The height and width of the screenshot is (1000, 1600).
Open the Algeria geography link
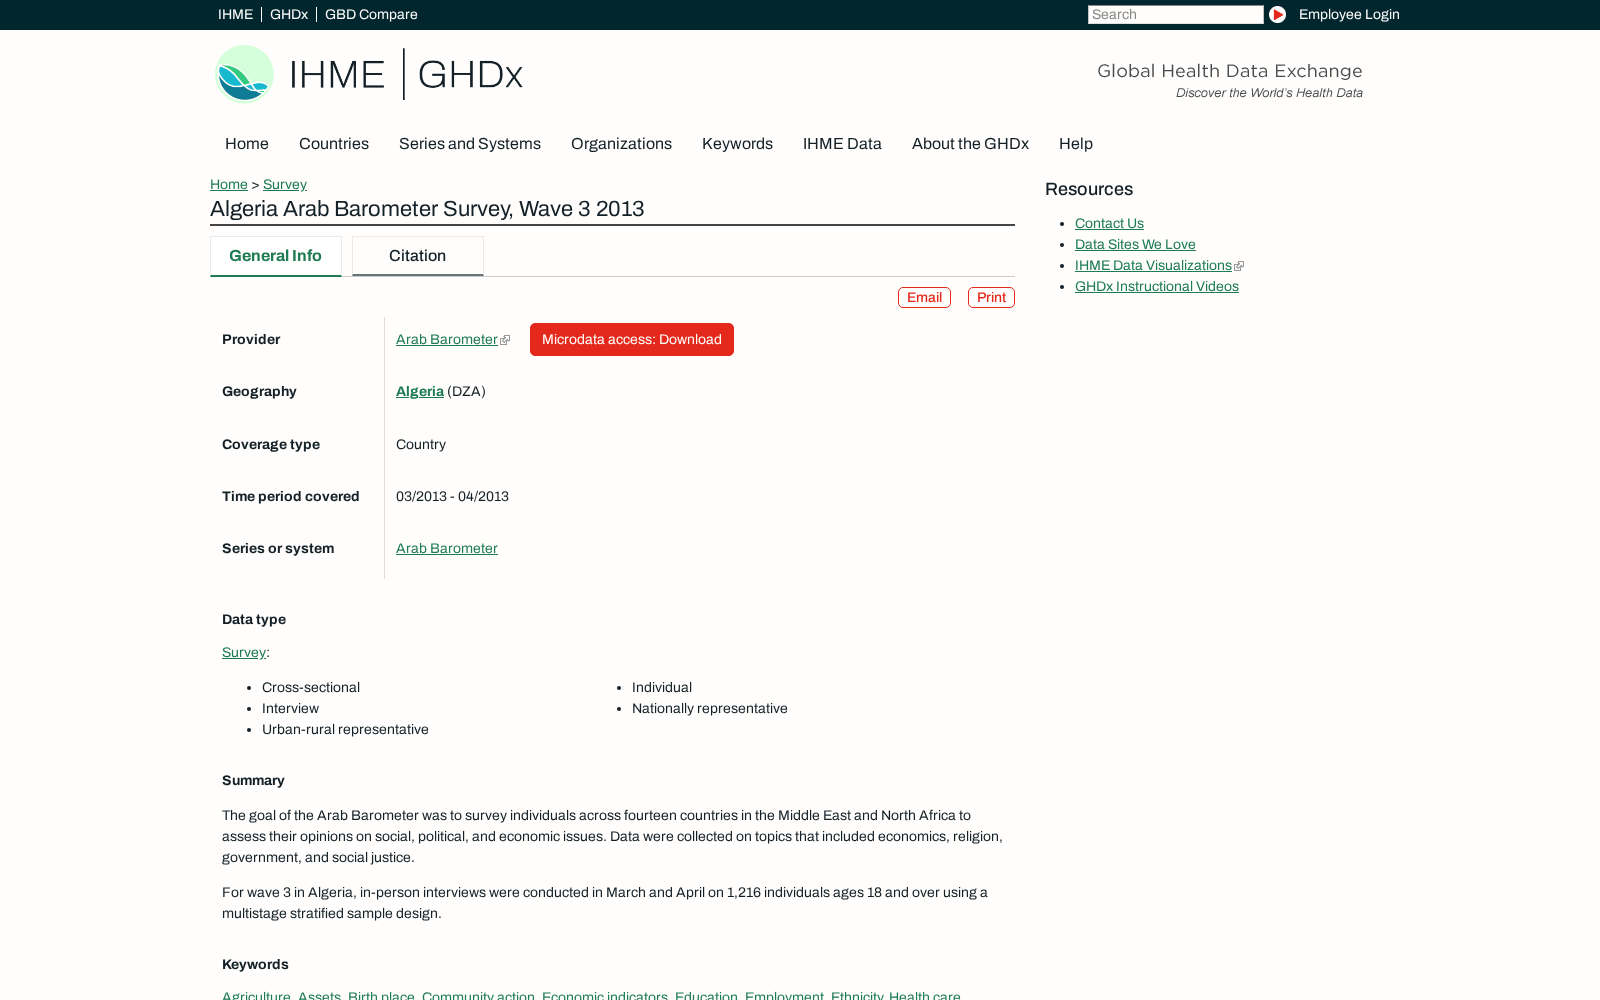(420, 391)
